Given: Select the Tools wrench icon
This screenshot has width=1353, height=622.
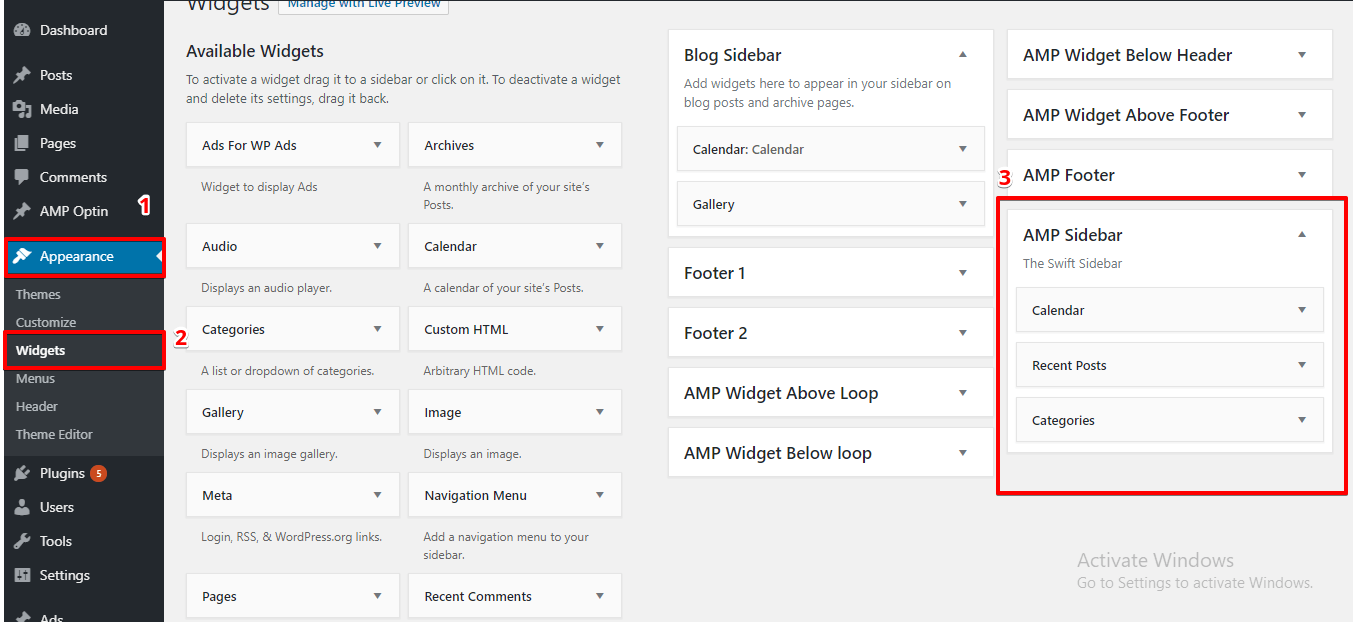Looking at the screenshot, I should (24, 540).
